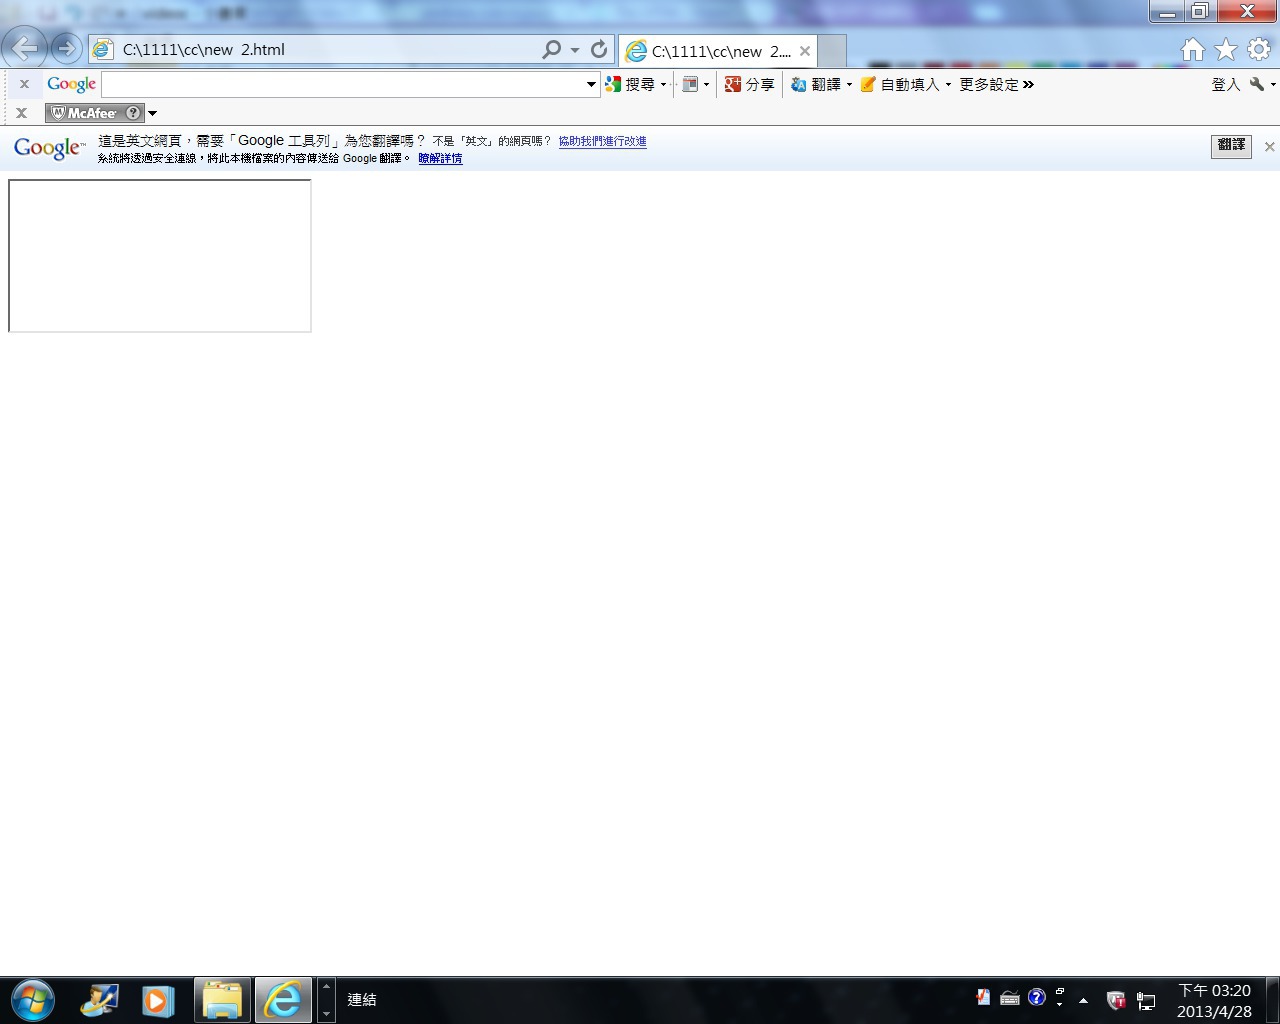
Task: Close the C:\1111\cc\new 2 tab
Action: pos(805,51)
